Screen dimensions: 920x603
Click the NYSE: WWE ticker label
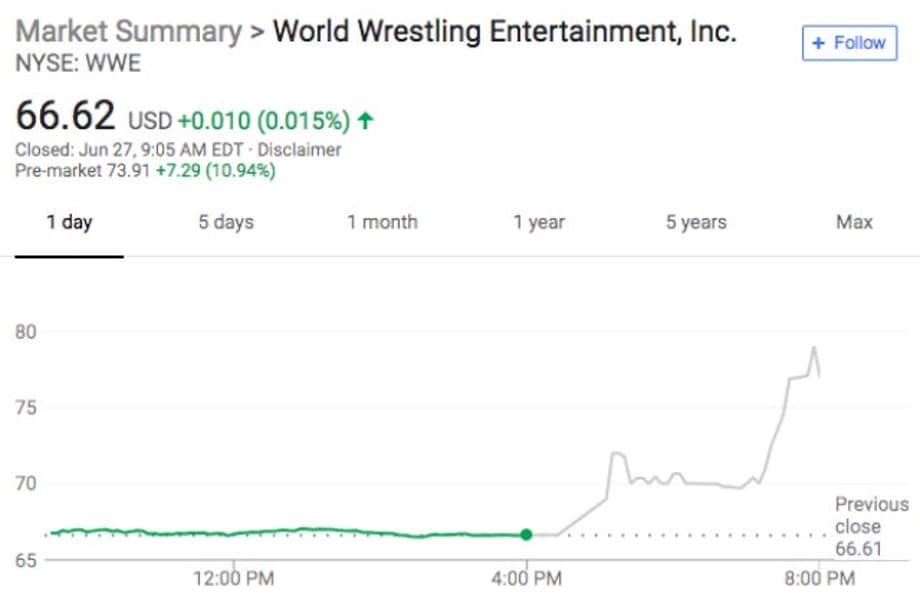coord(77,64)
